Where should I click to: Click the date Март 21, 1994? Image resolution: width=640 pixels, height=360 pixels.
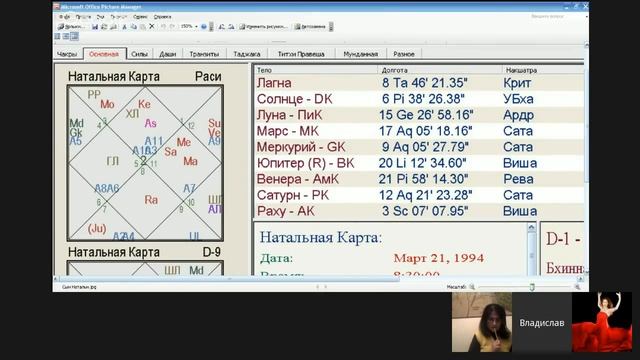coord(438,258)
